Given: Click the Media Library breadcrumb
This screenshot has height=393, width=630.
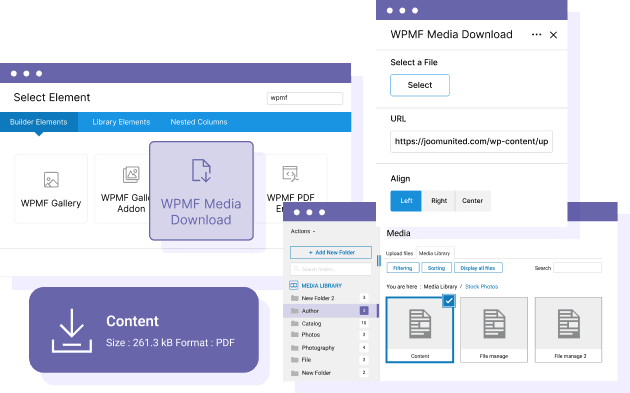Looking at the screenshot, I should point(440,287).
